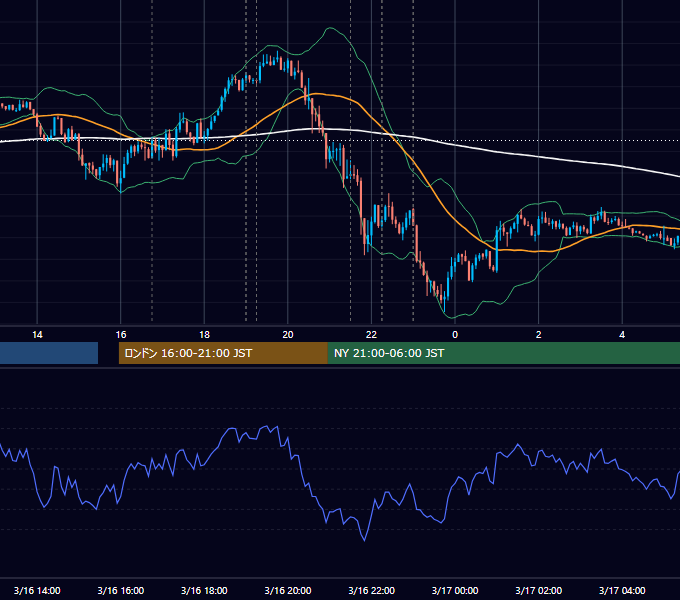Viewport: 680px width, 600px height.
Task: Click the 3/17 02:00 date label
Action: (x=539, y=590)
